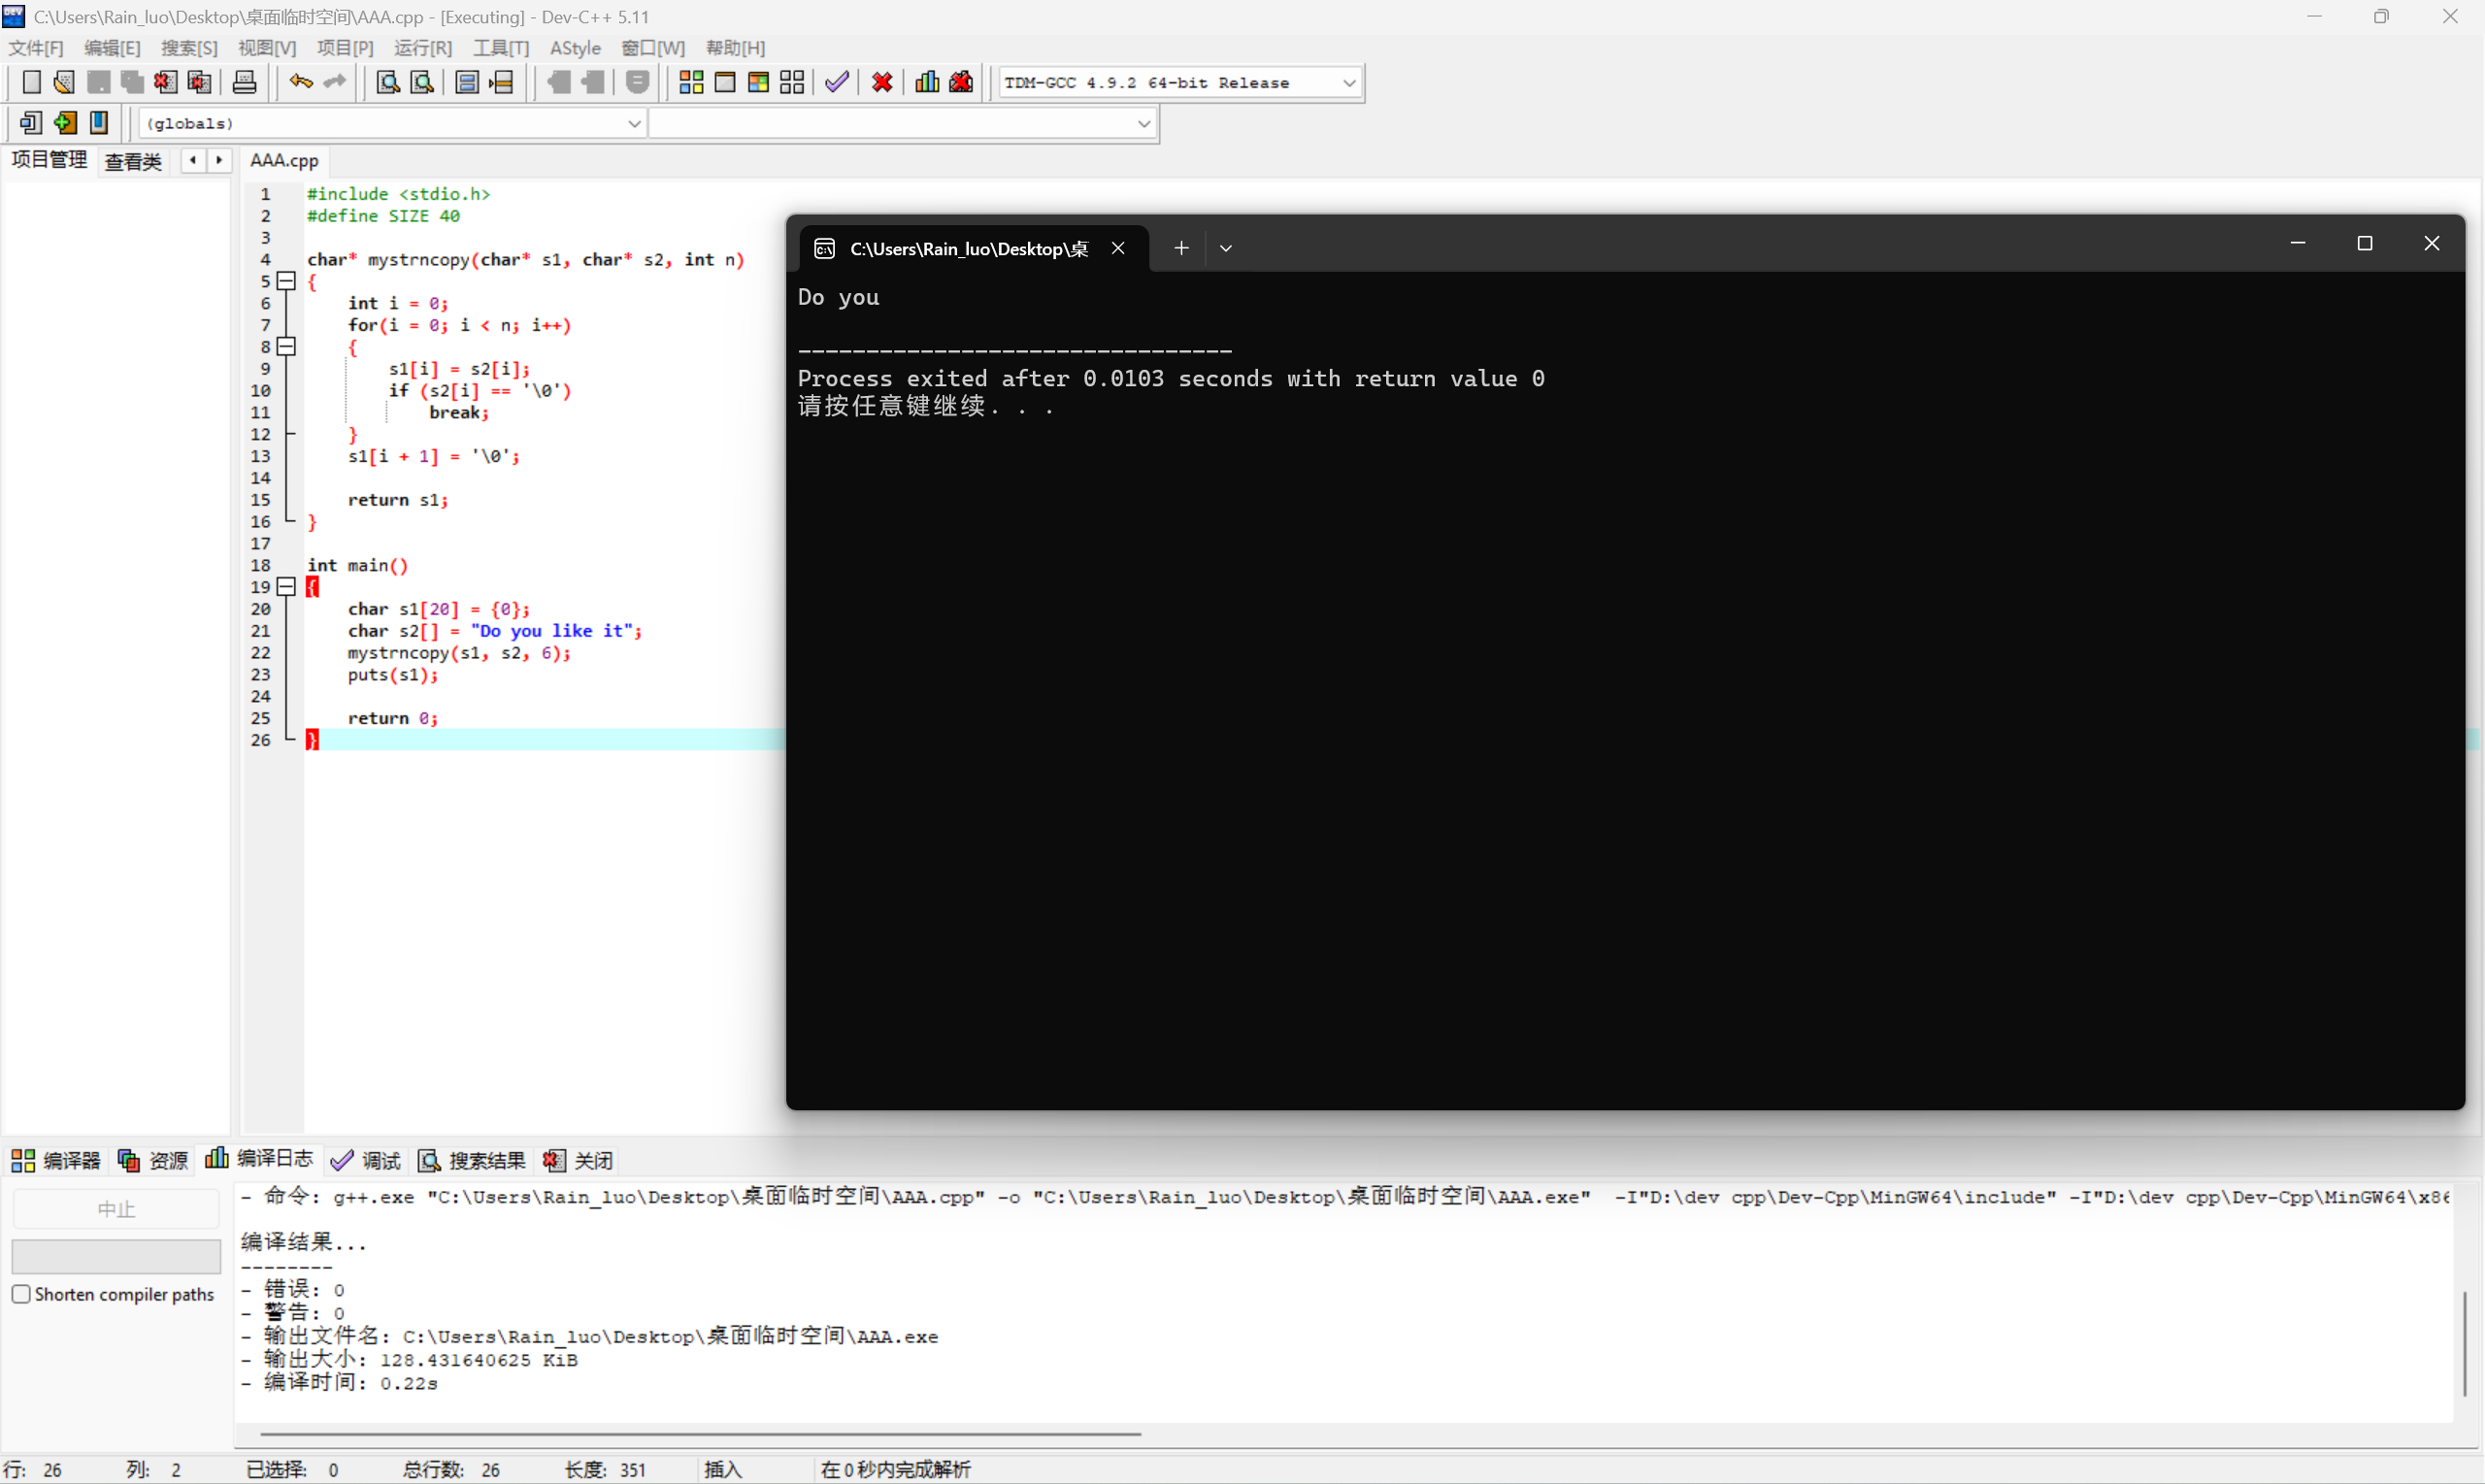Viewport: 2485px width, 1484px height.
Task: Click the Undo arrow icon
Action: [x=300, y=82]
